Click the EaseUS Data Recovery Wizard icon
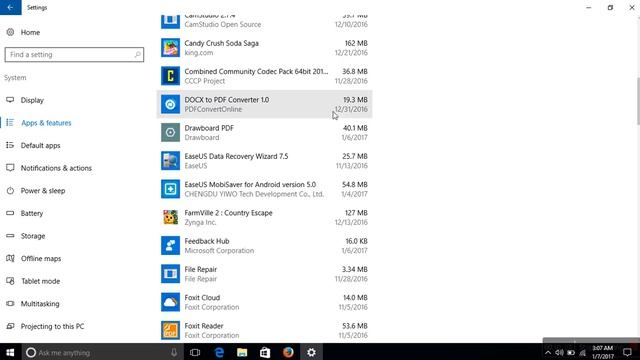Image resolution: width=640 pixels, height=360 pixels. point(170,161)
